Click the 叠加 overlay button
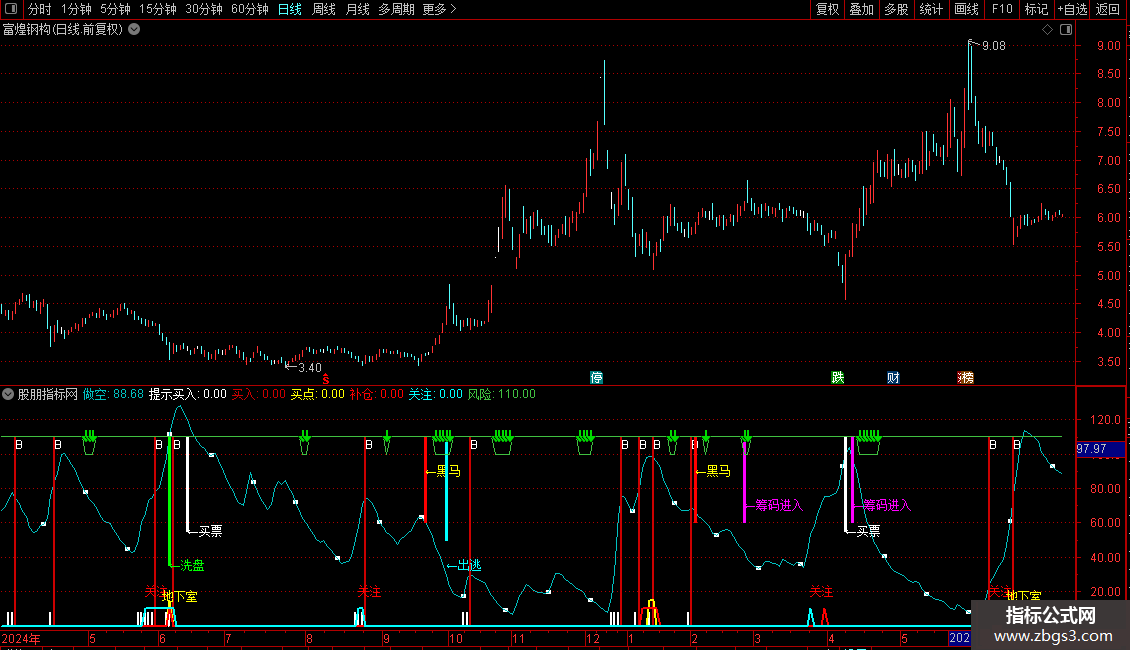Screen dimensions: 1130x650 862,9
